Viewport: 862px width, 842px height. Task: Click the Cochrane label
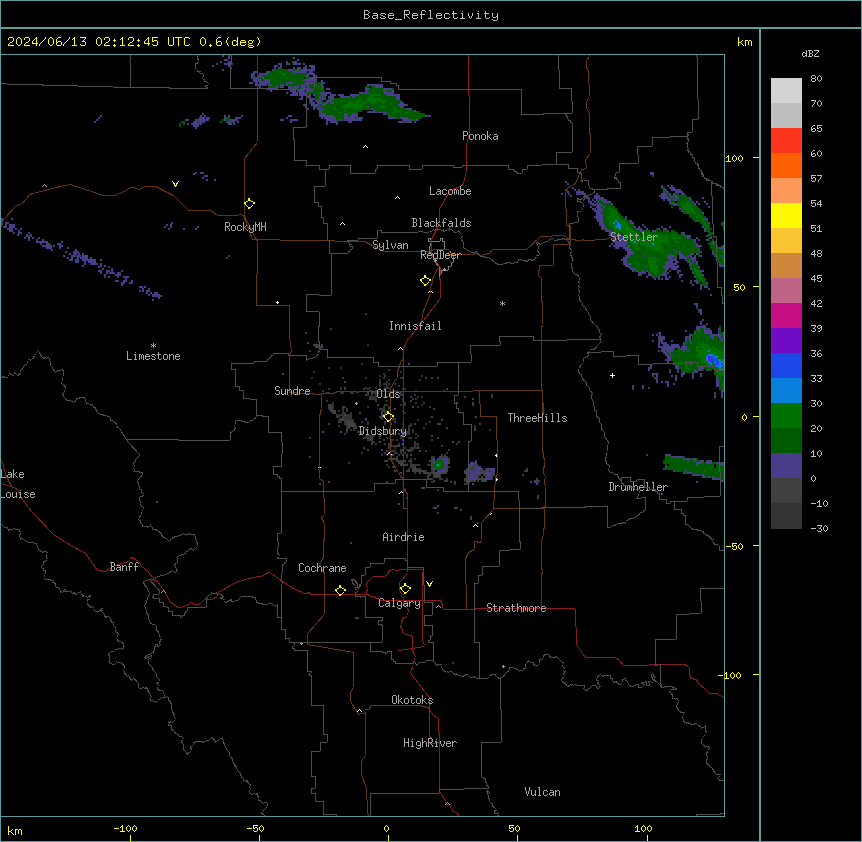coord(322,568)
